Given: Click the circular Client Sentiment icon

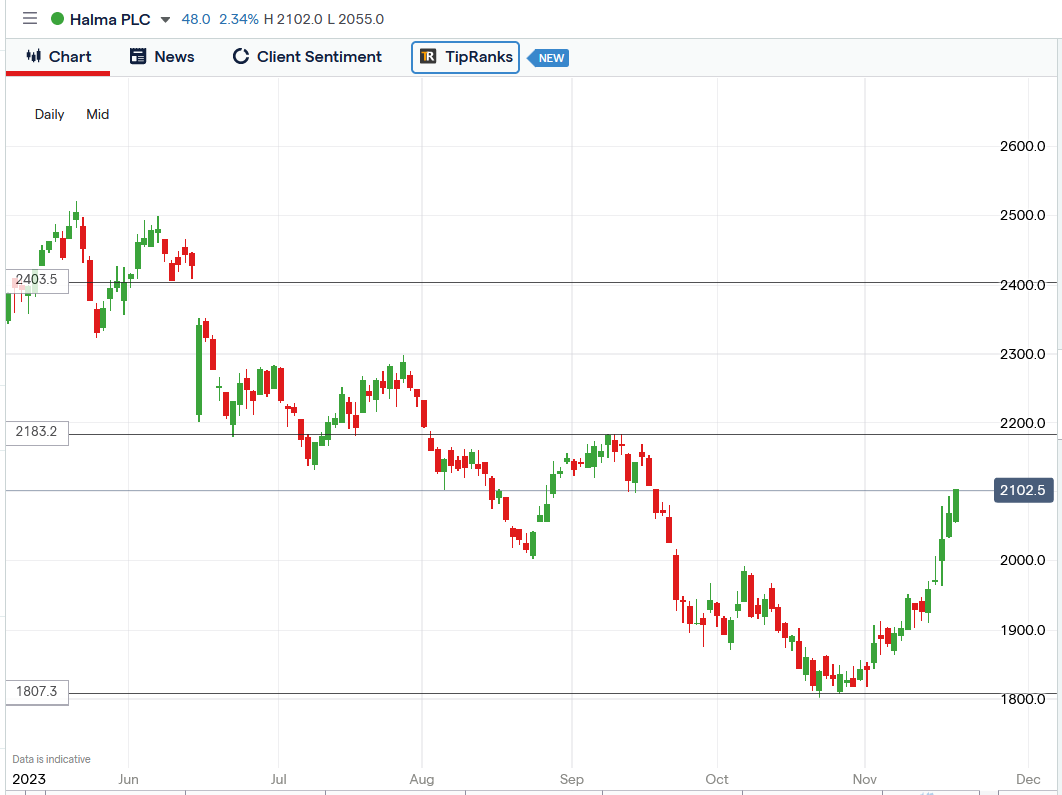Looking at the screenshot, I should 240,56.
